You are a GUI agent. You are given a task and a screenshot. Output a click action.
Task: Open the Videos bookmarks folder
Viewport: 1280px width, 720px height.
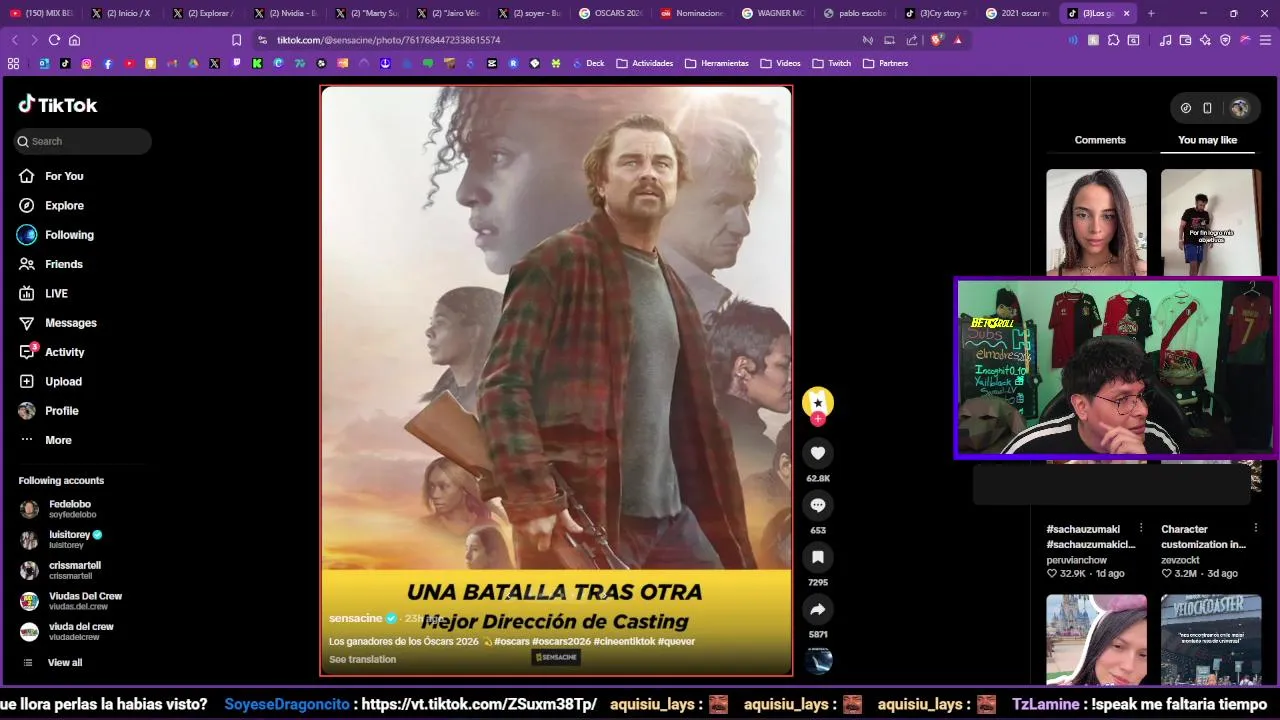click(x=780, y=63)
